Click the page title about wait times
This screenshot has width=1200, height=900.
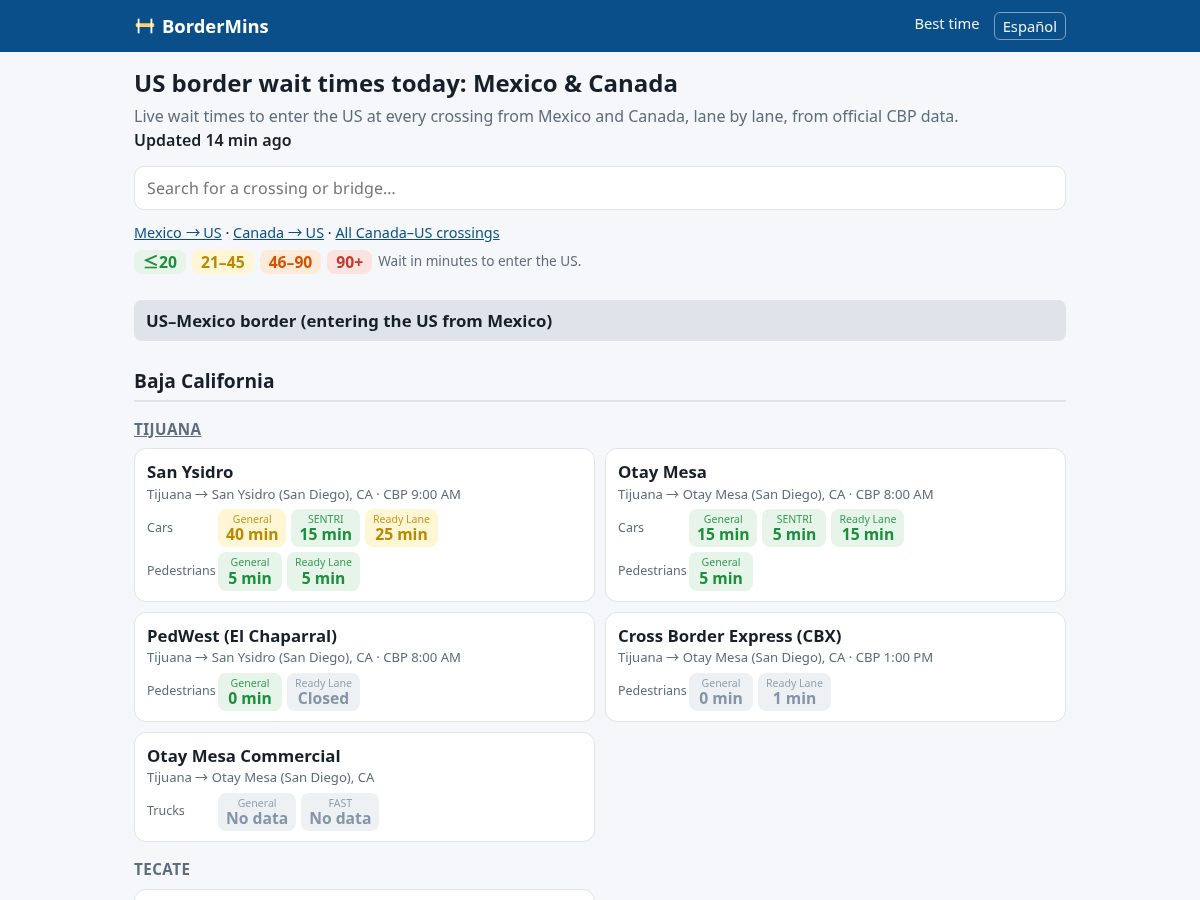click(406, 83)
